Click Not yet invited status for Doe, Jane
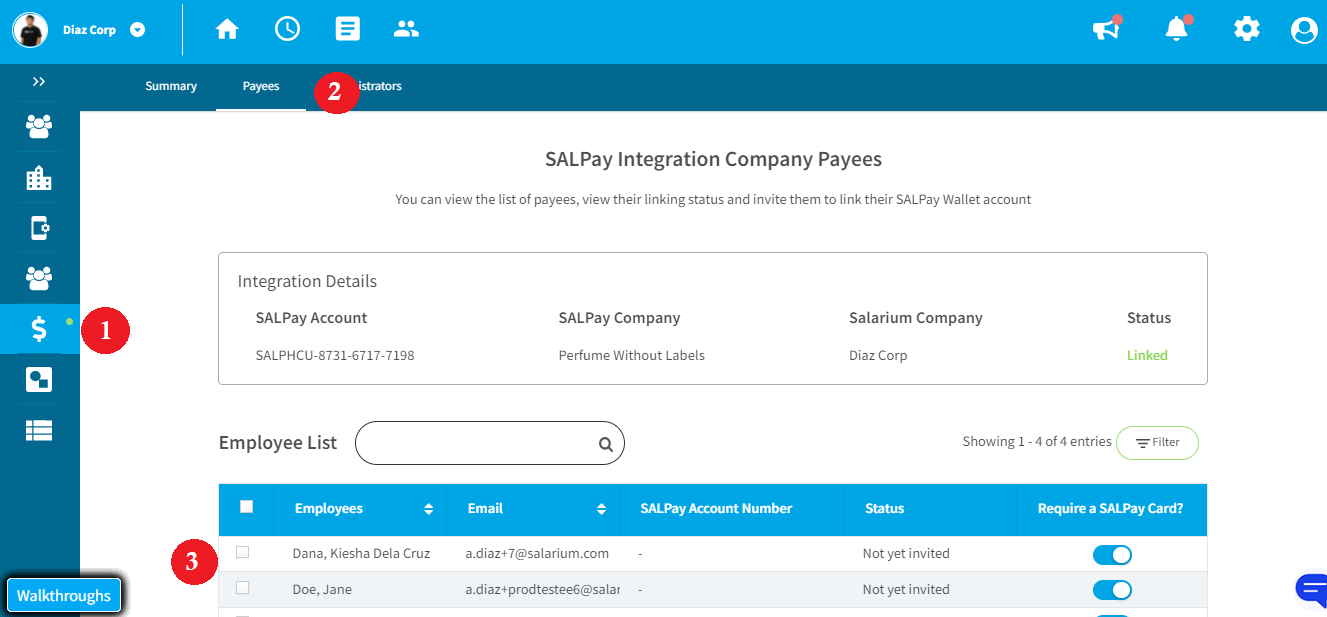 pyautogui.click(x=906, y=589)
